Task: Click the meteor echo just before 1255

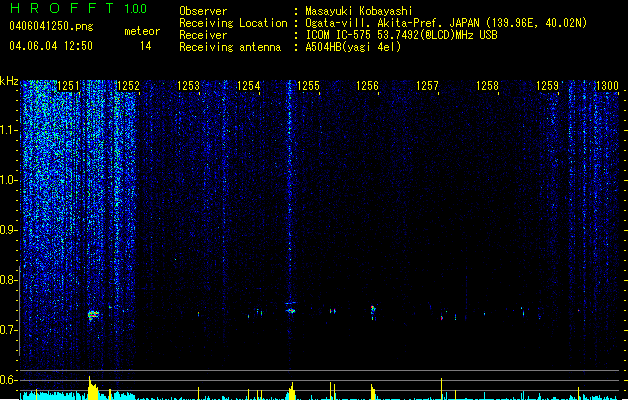Action: 291,311
